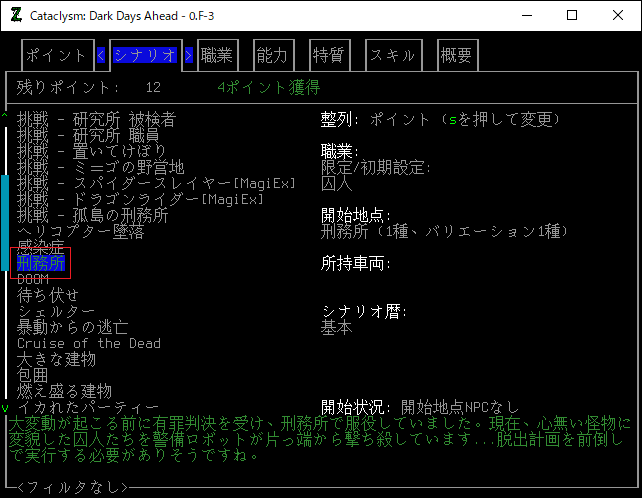This screenshot has height=498, width=642.
Task: Click the フィルタなし filter indicator
Action: 72,487
